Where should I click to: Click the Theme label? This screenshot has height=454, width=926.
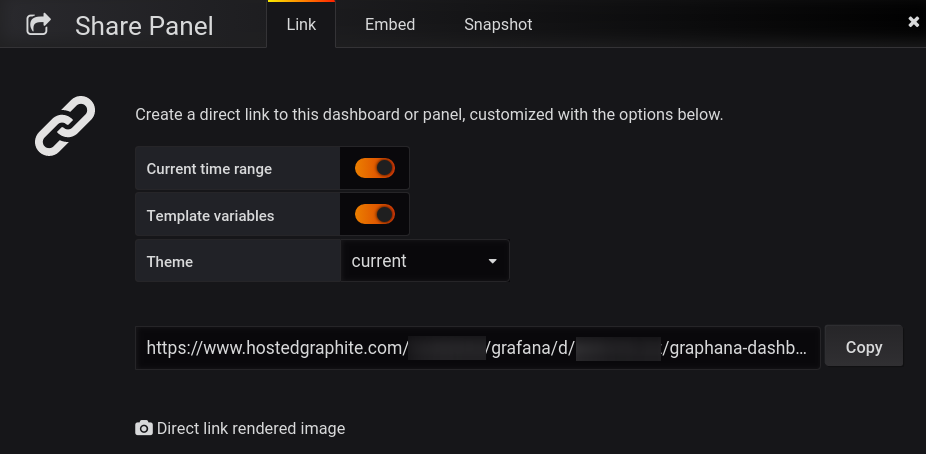coord(169,262)
